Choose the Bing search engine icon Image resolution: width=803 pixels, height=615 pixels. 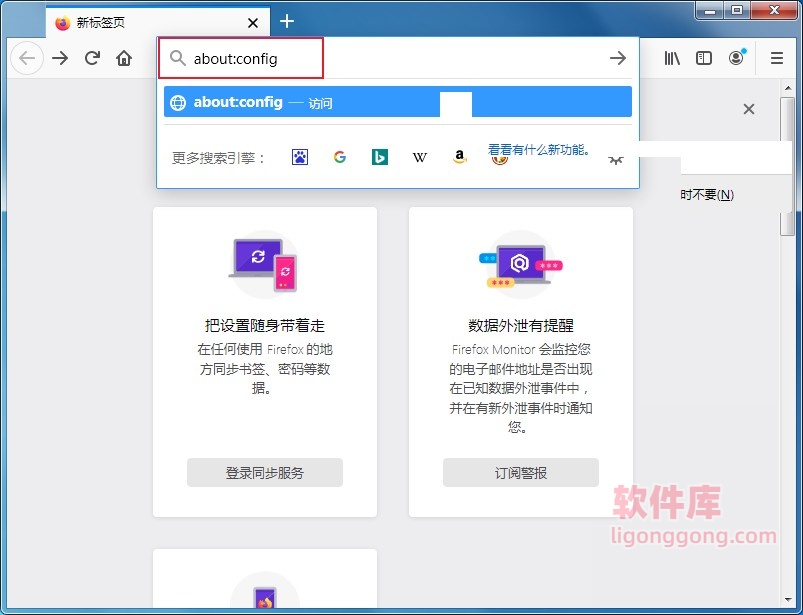coord(379,157)
